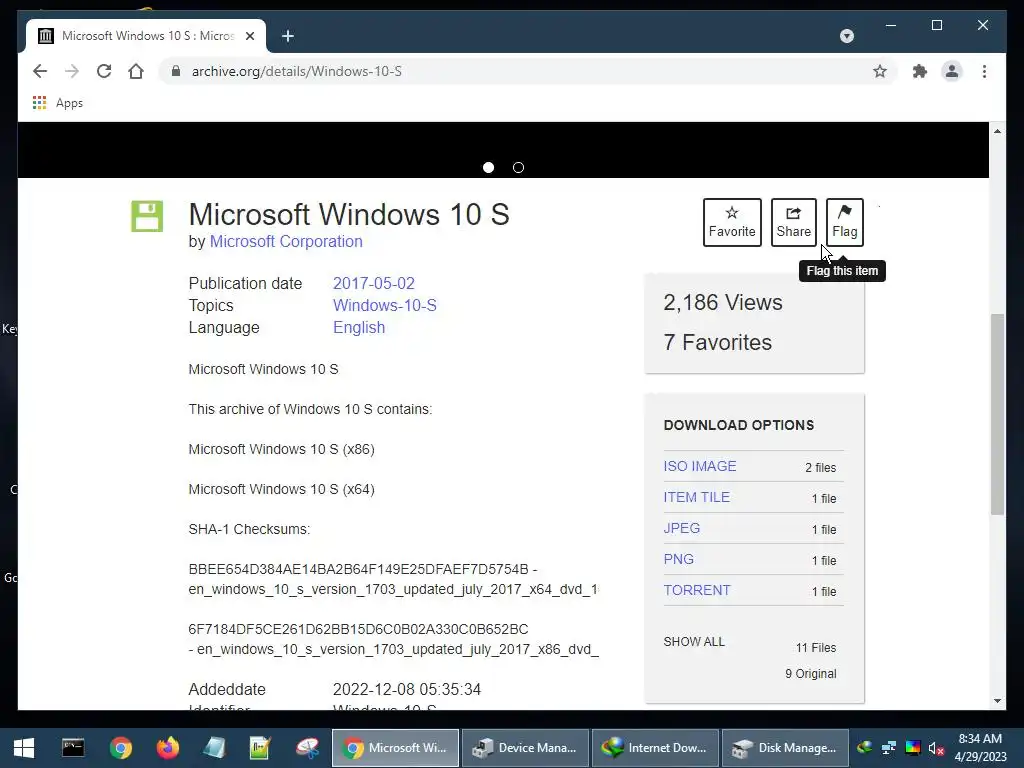Screen dimensions: 1024x768
Task: Open ITEM TILE download option
Action: [x=696, y=497]
